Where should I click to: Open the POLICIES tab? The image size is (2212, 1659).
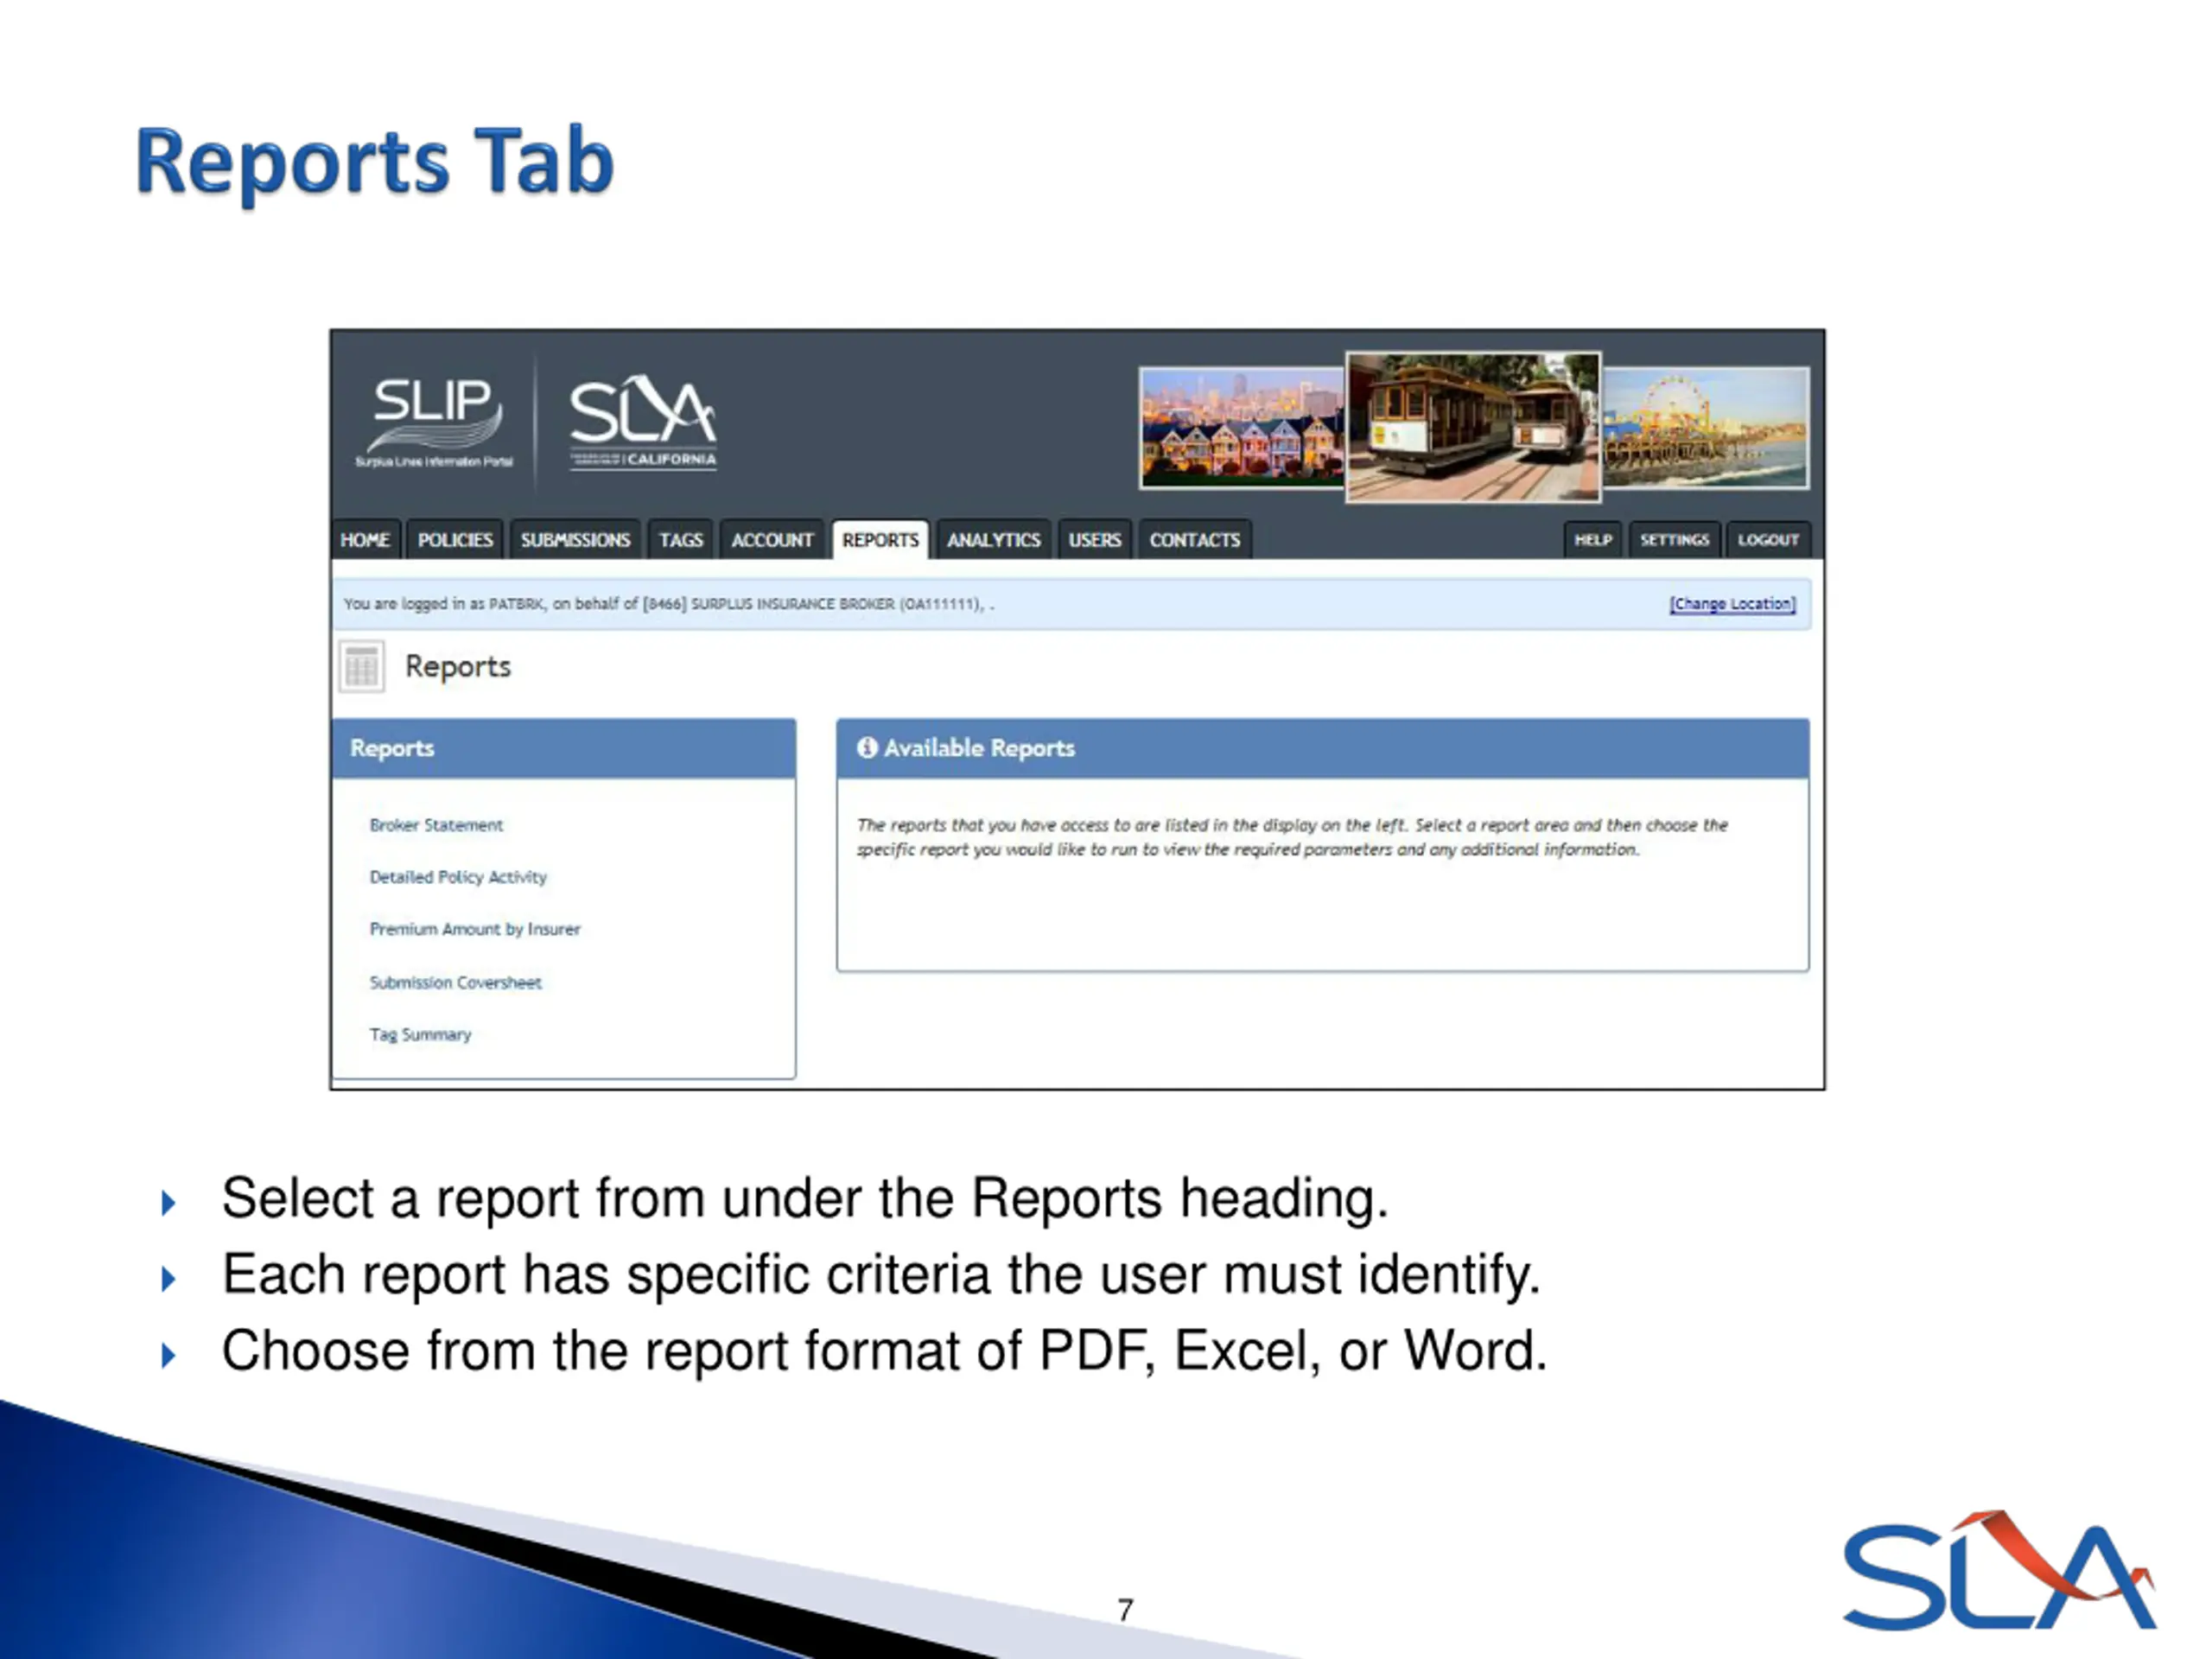(455, 540)
